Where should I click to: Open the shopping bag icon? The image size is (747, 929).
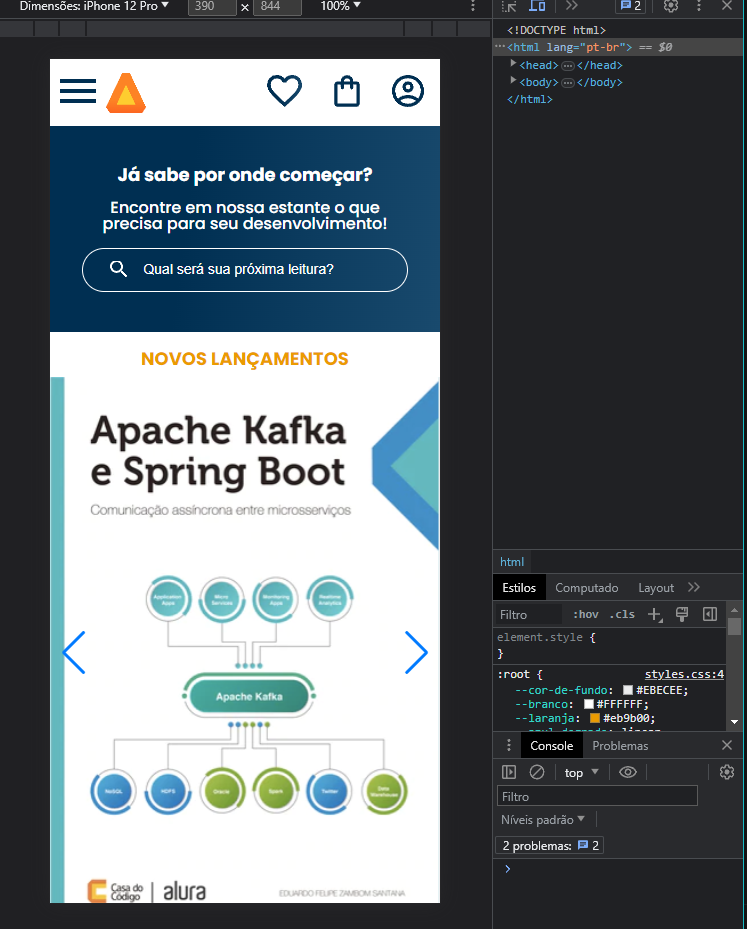tap(347, 92)
